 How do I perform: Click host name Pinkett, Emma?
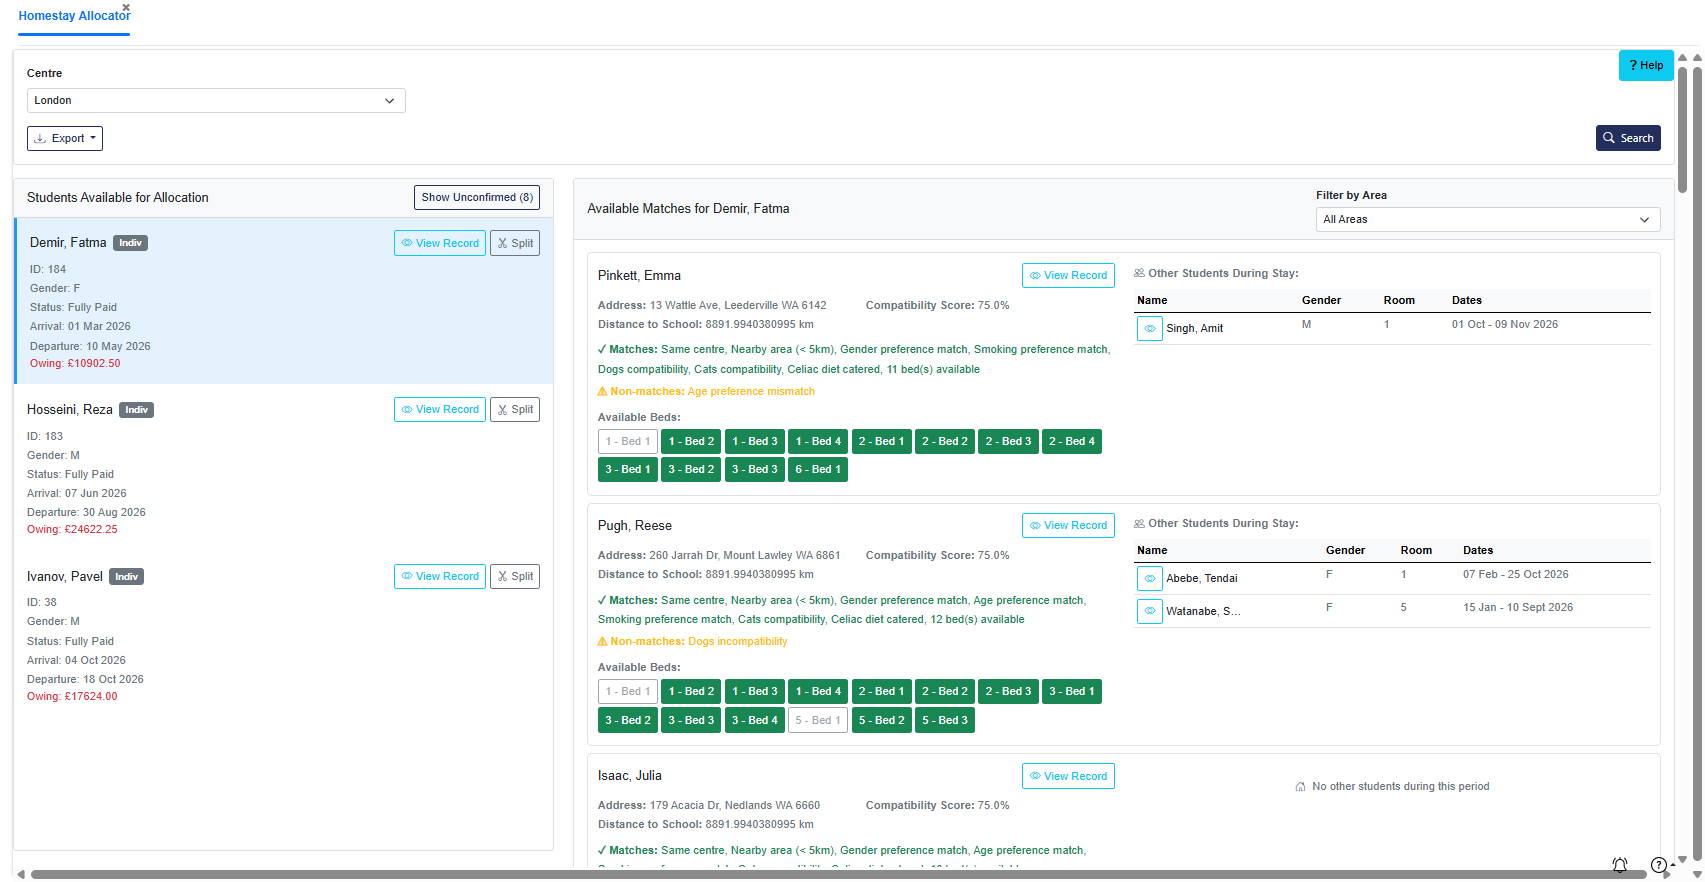639,275
